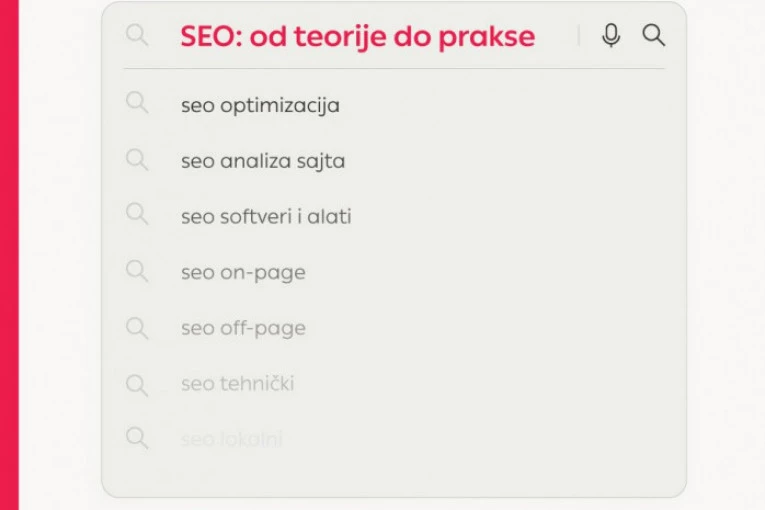Click the search icon beside seo tehnički
The width and height of the screenshot is (765, 510).
click(137, 383)
